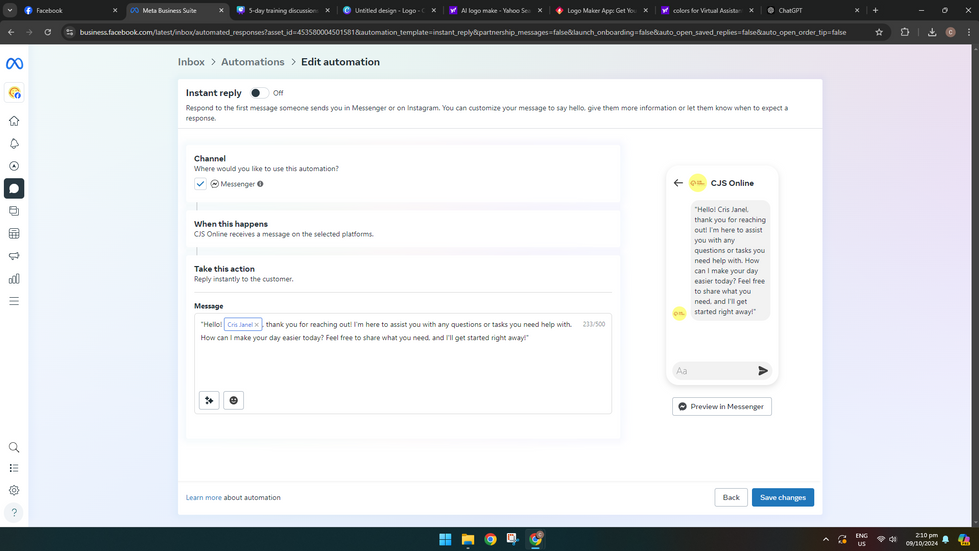The height and width of the screenshot is (551, 979).
Task: Click the browser back arrow
Action: (11, 32)
